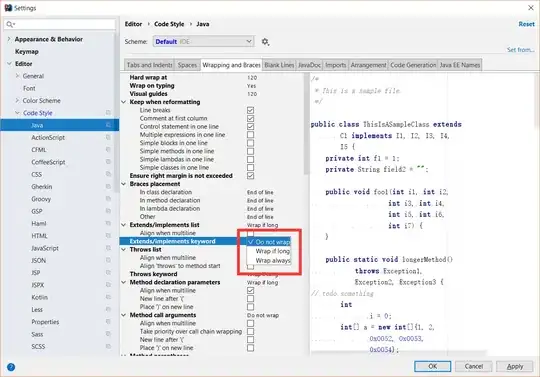This screenshot has width=540, height=377.
Task: Expand Appearance & Behavior tree node
Action: click(x=9, y=39)
